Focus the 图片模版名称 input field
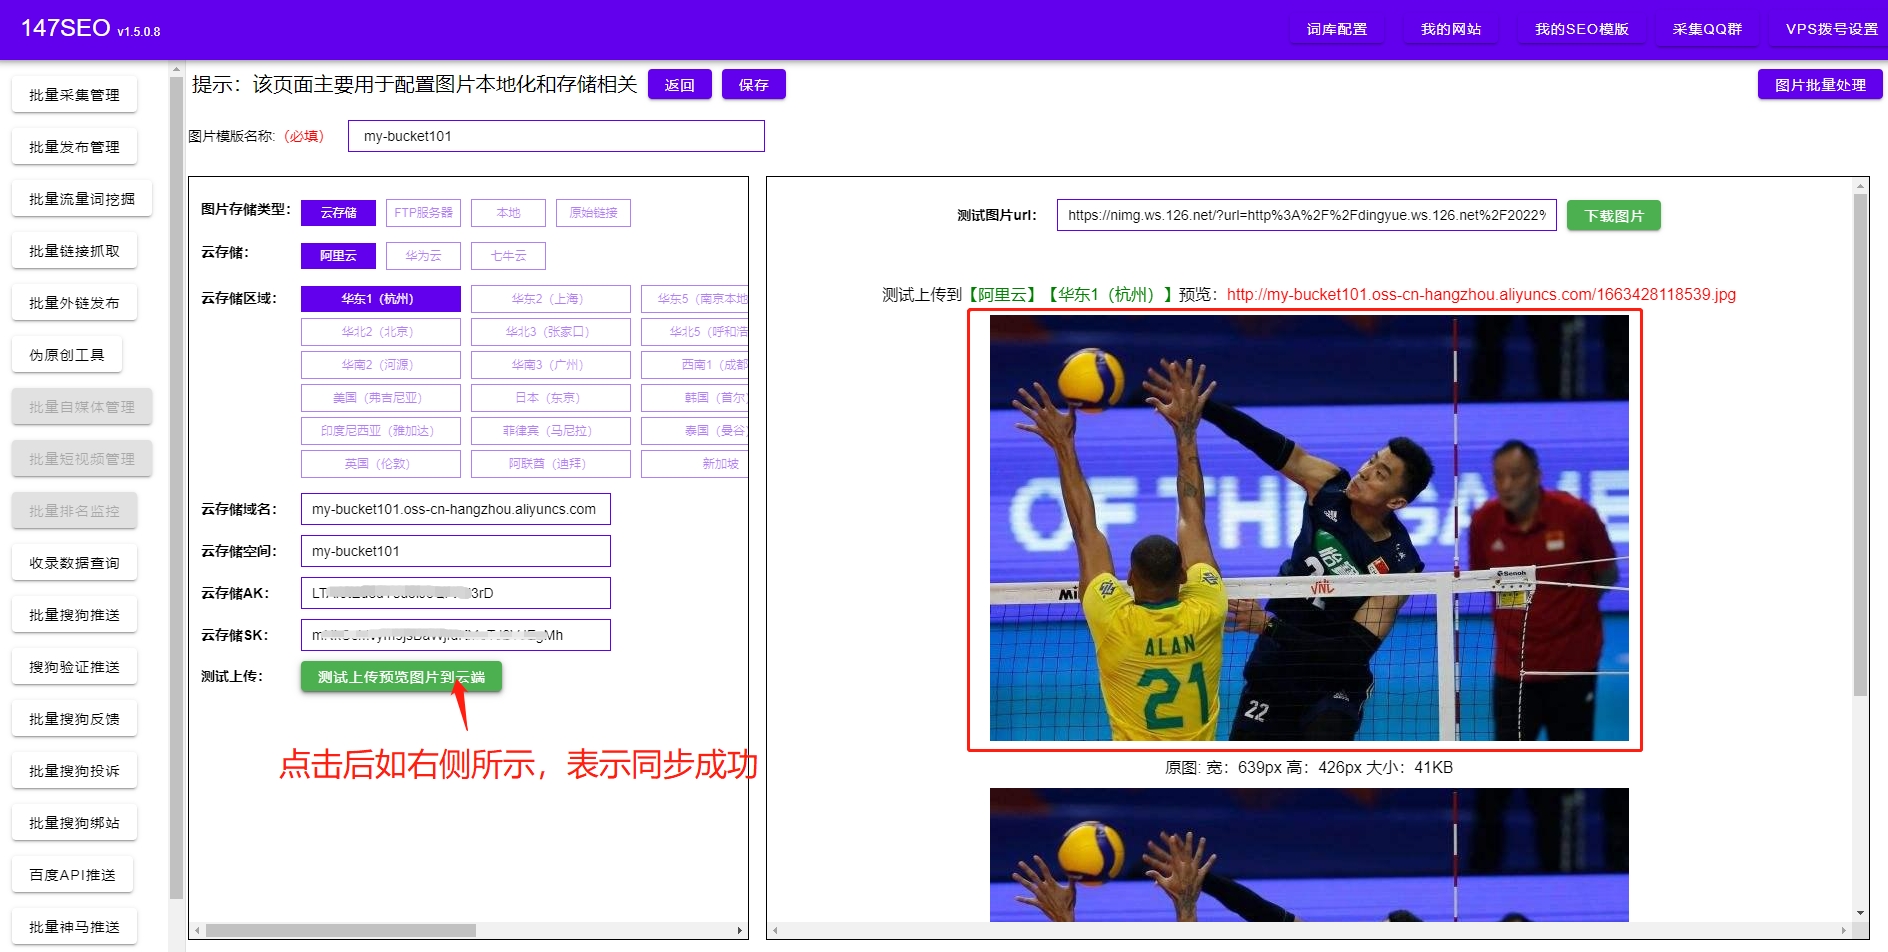The image size is (1888, 952). click(x=556, y=136)
